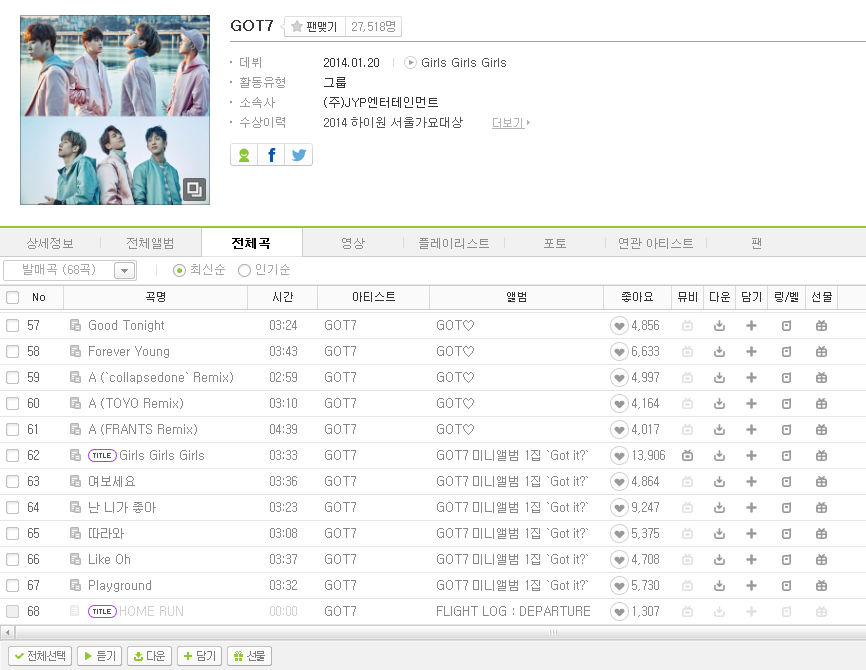Sort by 인기순 (popularity) radio
The image size is (866, 670).
(244, 270)
